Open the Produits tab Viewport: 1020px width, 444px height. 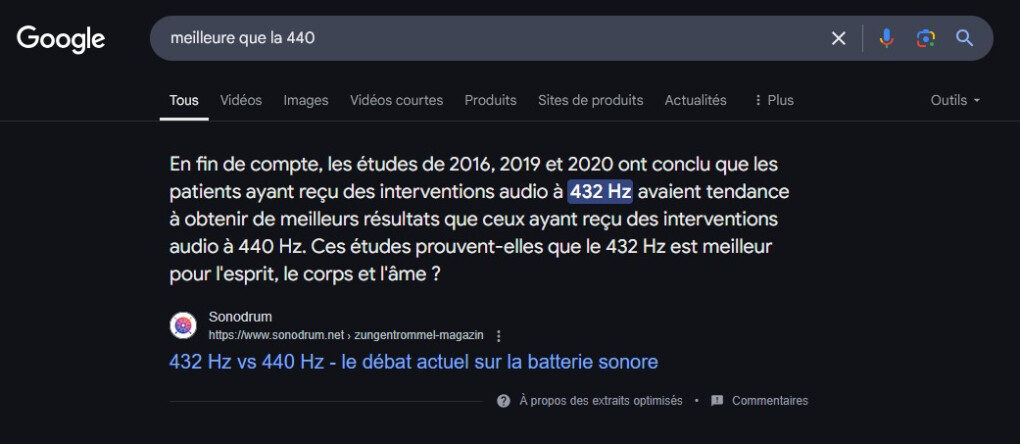490,100
